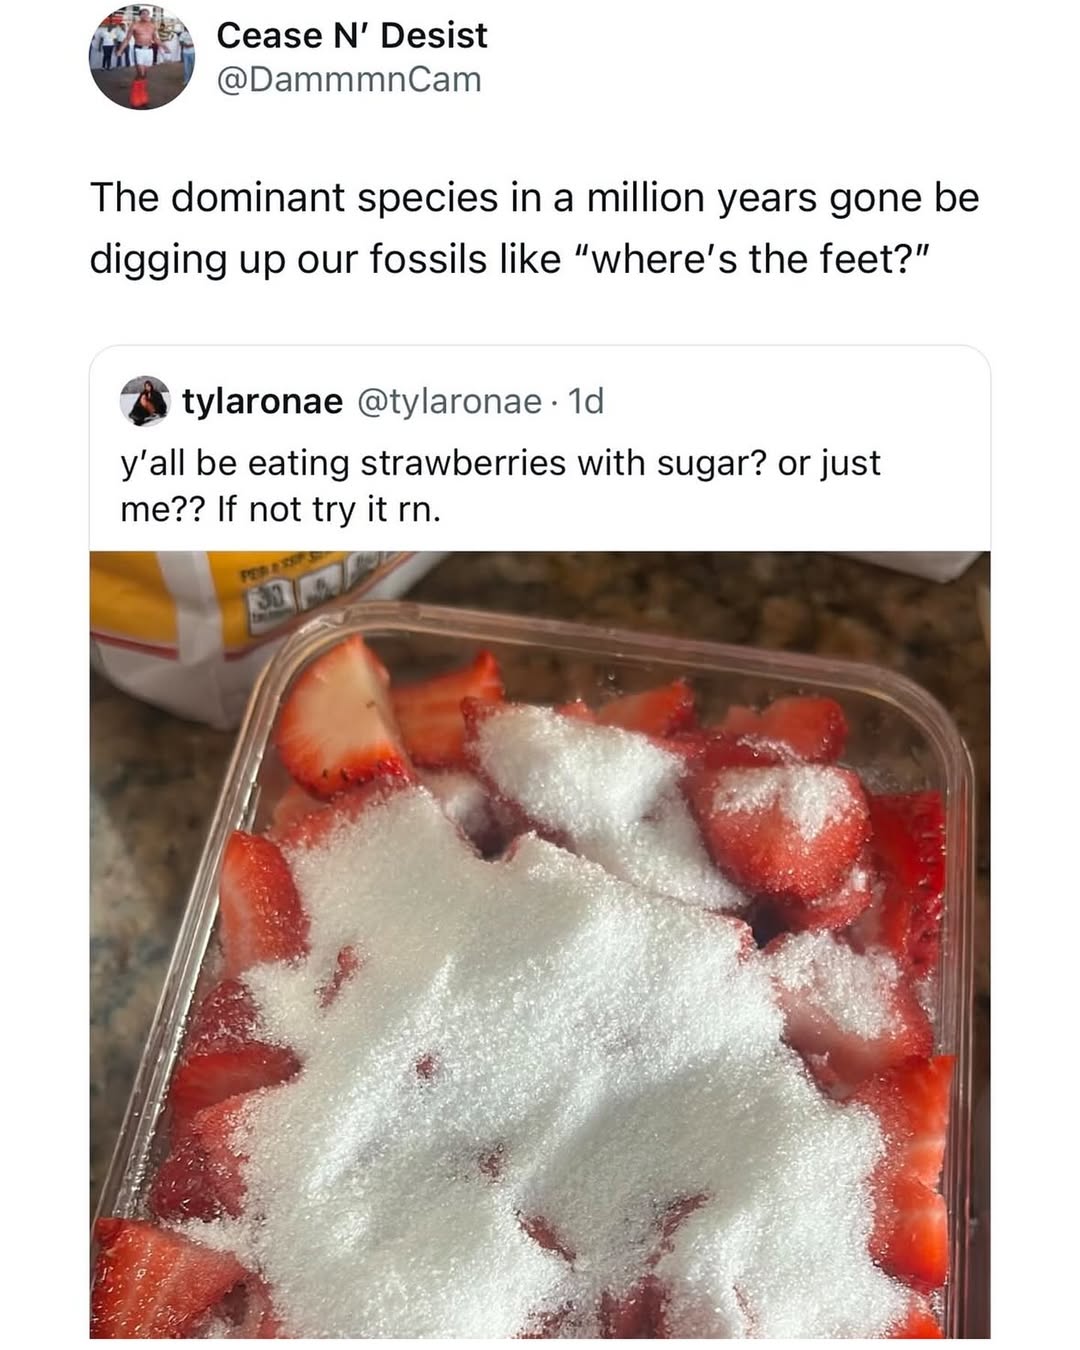Image resolution: width=1080 pixels, height=1350 pixels.
Task: Click the 1d timestamp on quoted tweet
Action: click(585, 401)
